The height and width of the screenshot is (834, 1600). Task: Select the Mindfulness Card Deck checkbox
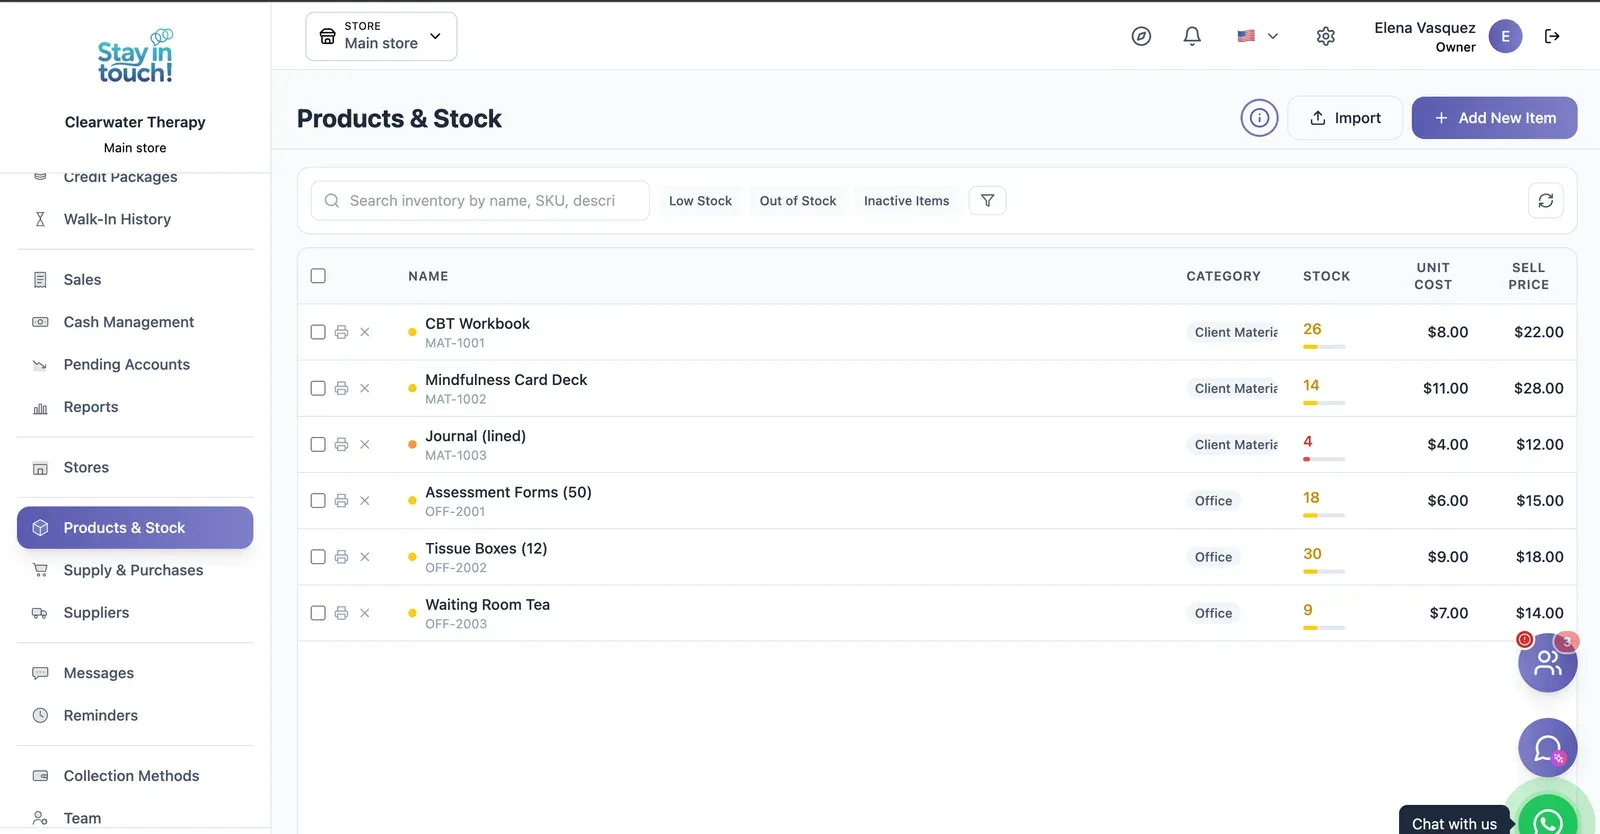(x=318, y=388)
